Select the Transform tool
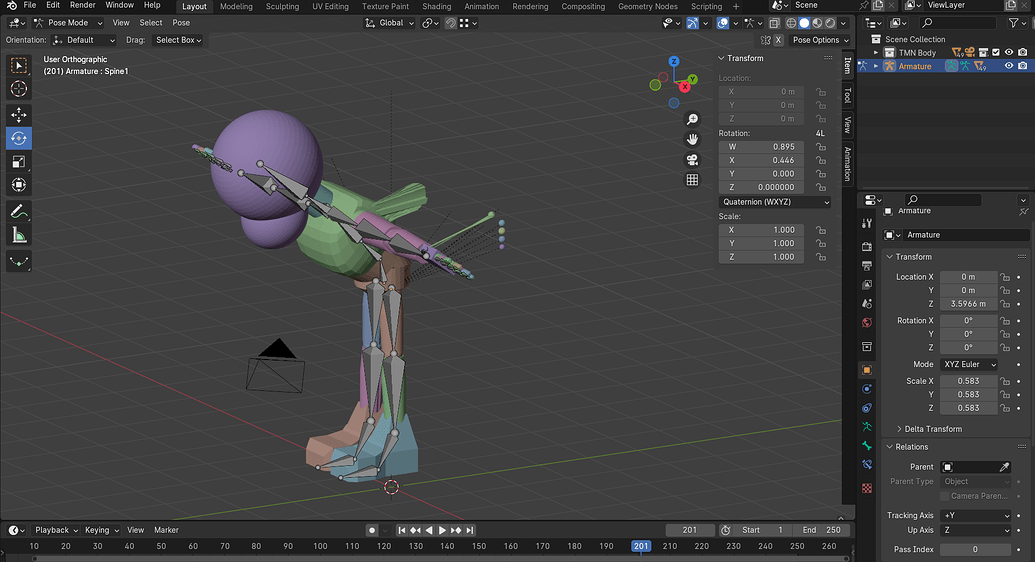 (x=18, y=184)
